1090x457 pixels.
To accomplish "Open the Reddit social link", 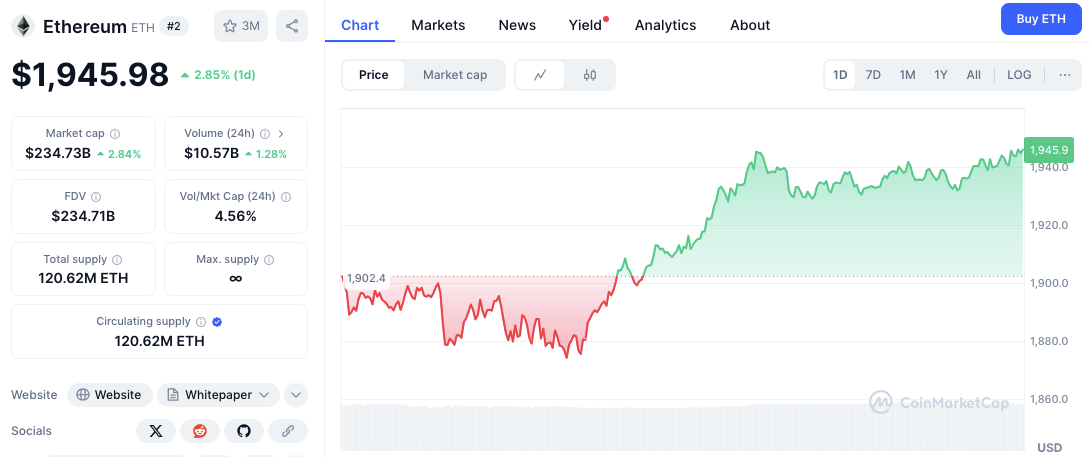I will point(199,431).
